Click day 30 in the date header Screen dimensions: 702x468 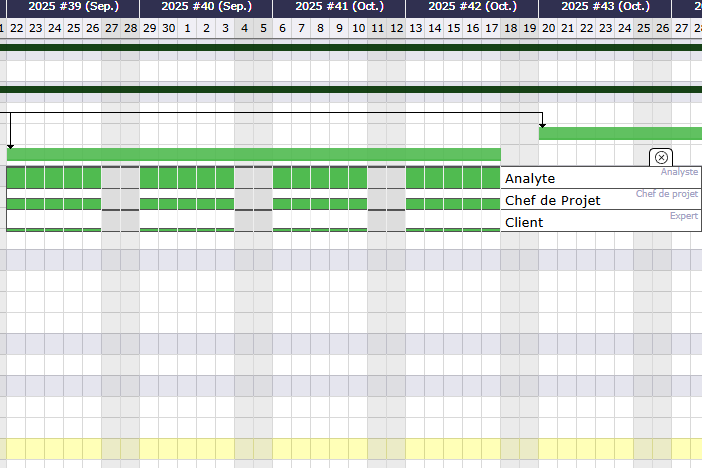[x=168, y=28]
